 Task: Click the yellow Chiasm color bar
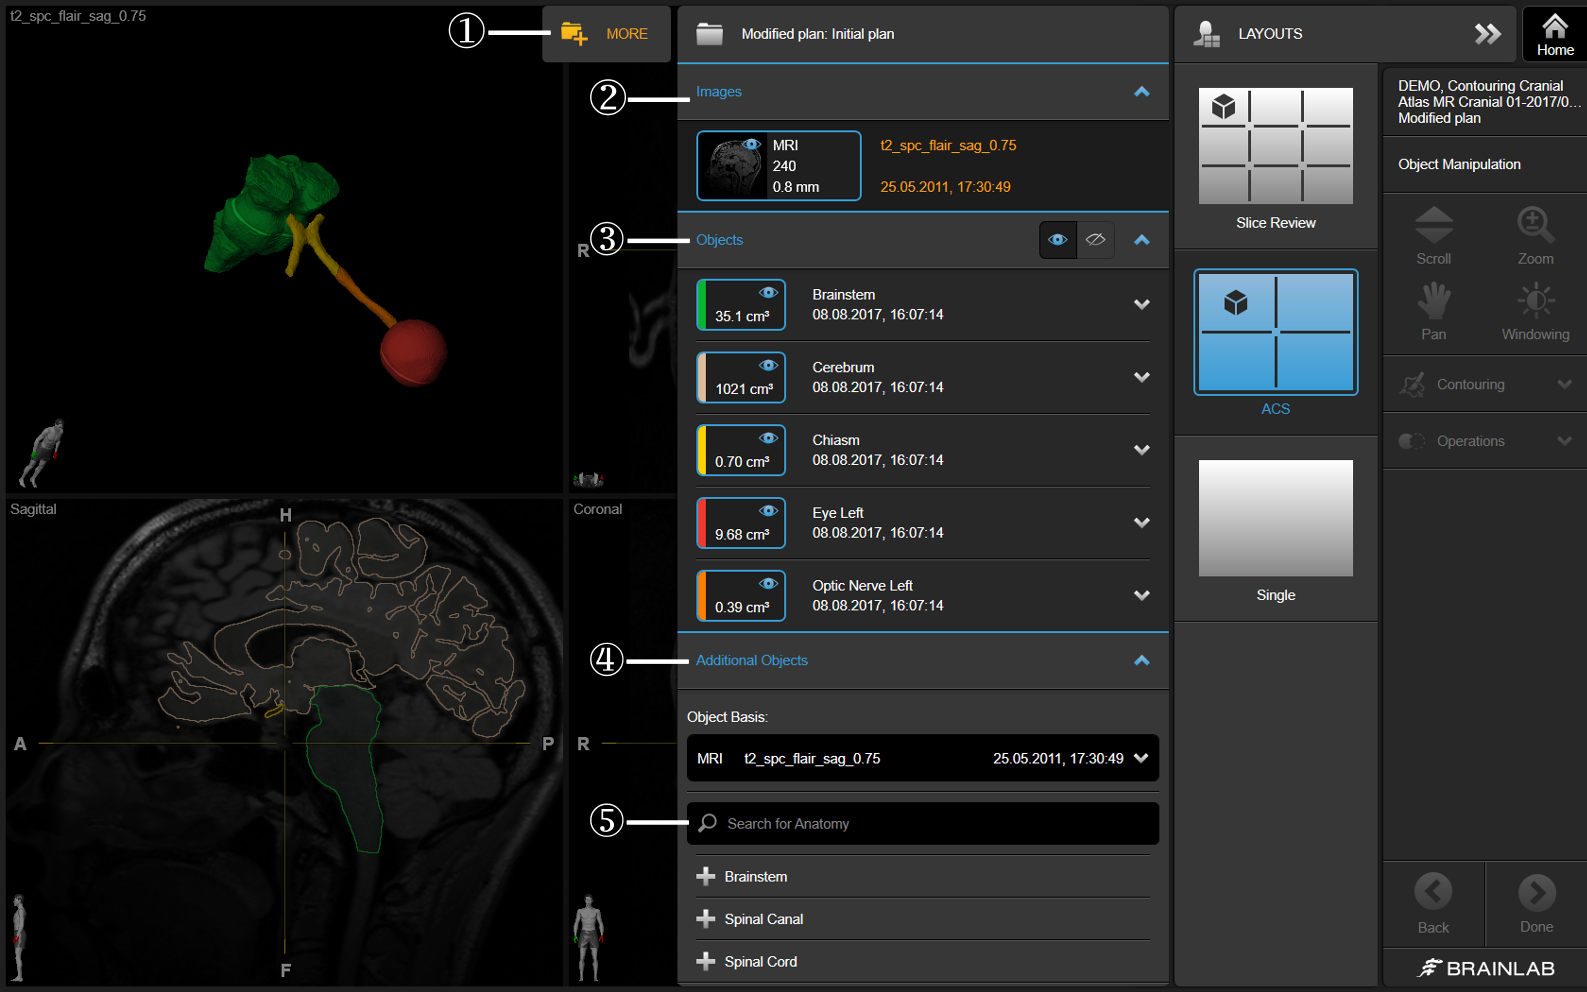[702, 450]
